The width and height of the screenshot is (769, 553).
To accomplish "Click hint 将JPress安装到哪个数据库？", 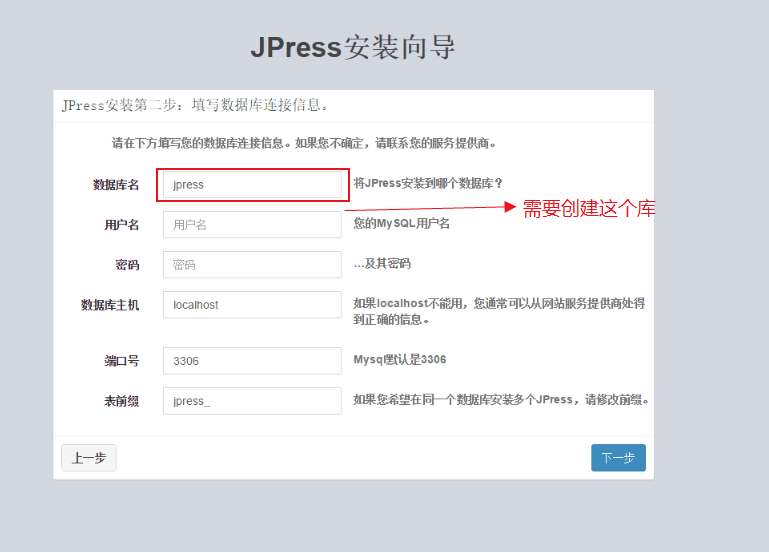I will click(x=429, y=183).
